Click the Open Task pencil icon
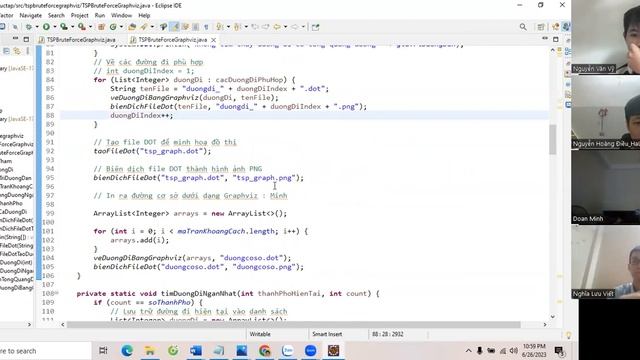 [144, 27]
